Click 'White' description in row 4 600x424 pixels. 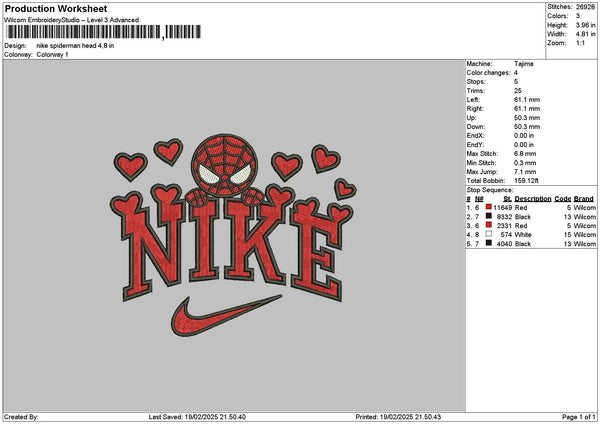click(523, 235)
